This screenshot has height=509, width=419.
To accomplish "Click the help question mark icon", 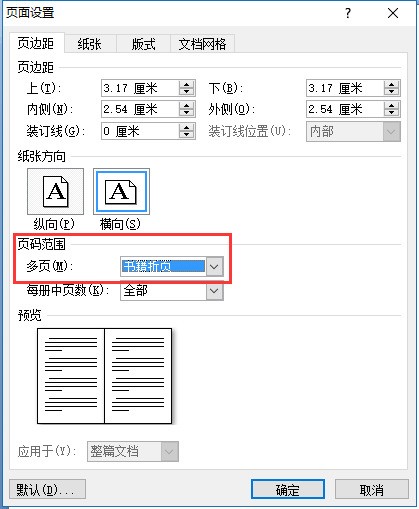I will pos(348,13).
